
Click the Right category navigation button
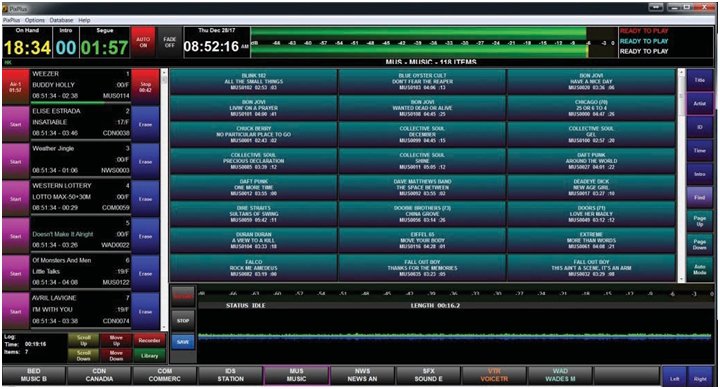click(700, 375)
